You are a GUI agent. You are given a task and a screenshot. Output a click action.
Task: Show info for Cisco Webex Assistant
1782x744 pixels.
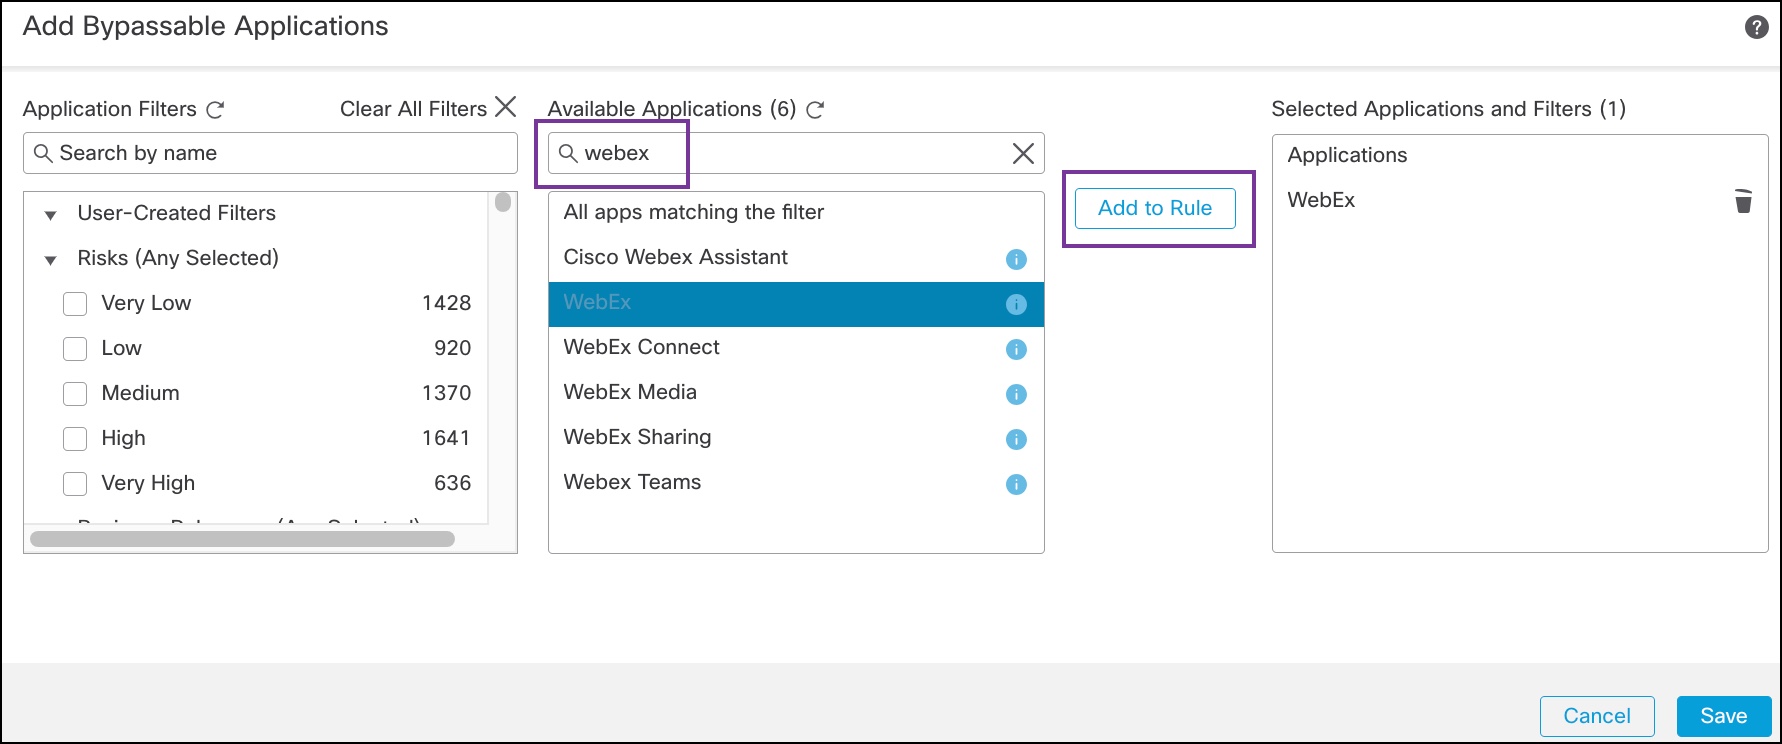click(x=1016, y=260)
